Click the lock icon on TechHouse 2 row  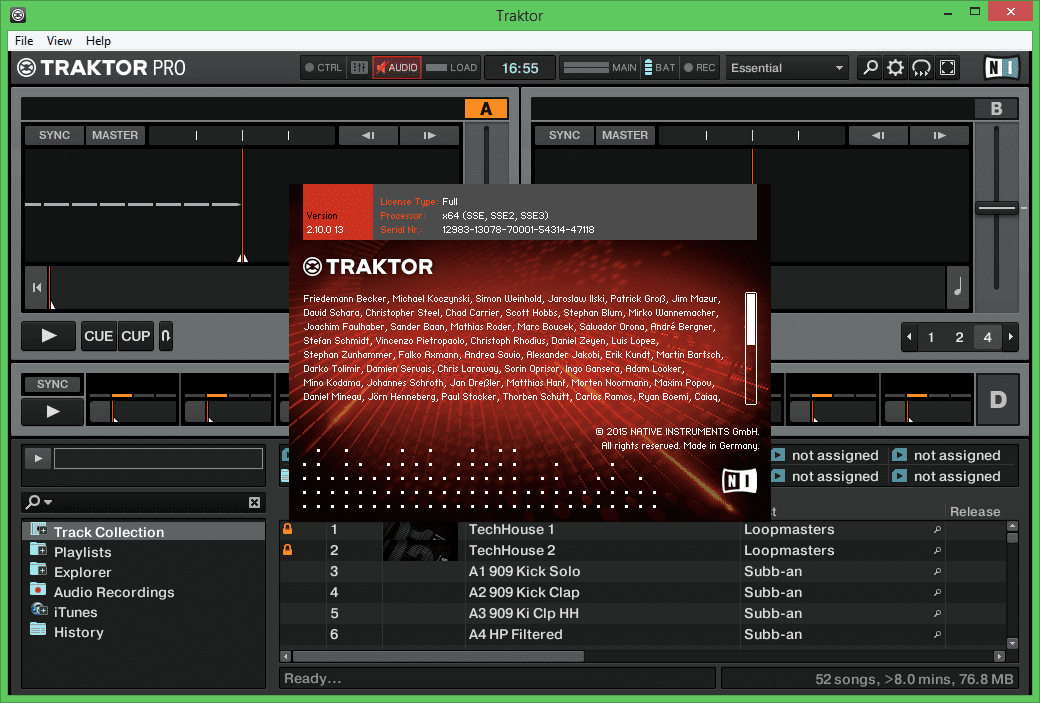pyautogui.click(x=287, y=550)
